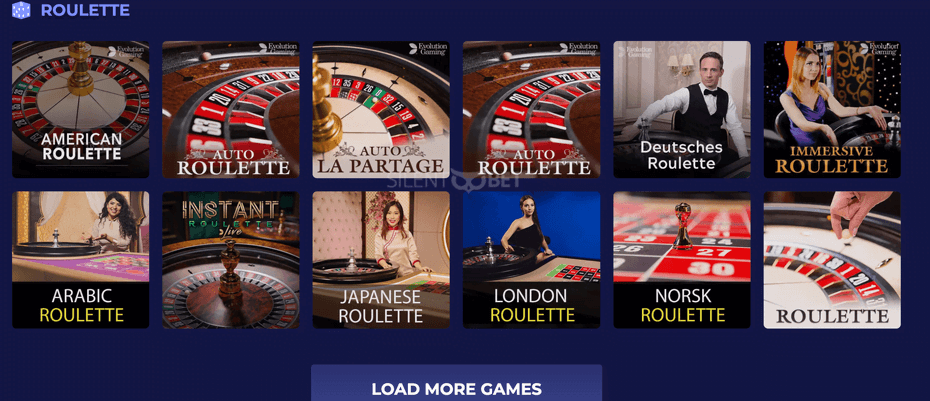Open American Roulette game tile
Screen dimensions: 930x401
[x=81, y=109]
